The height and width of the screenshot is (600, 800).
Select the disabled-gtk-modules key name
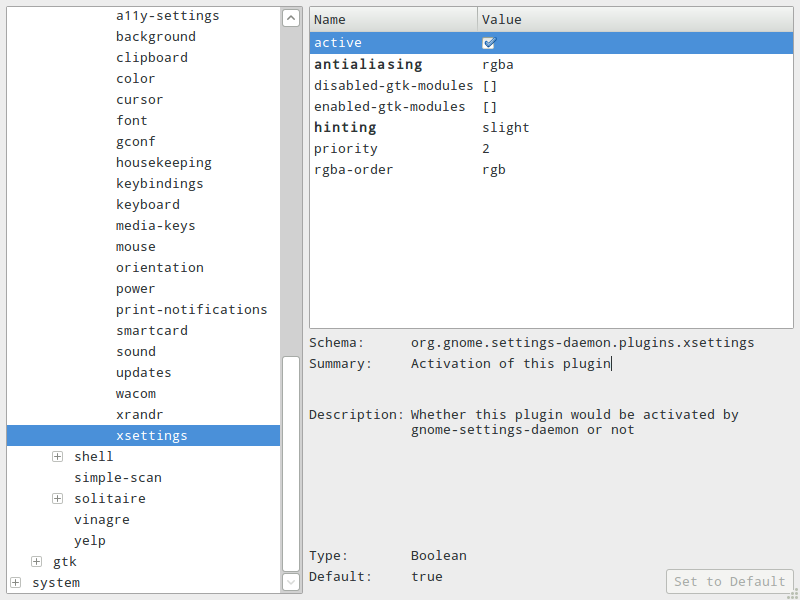coord(393,86)
